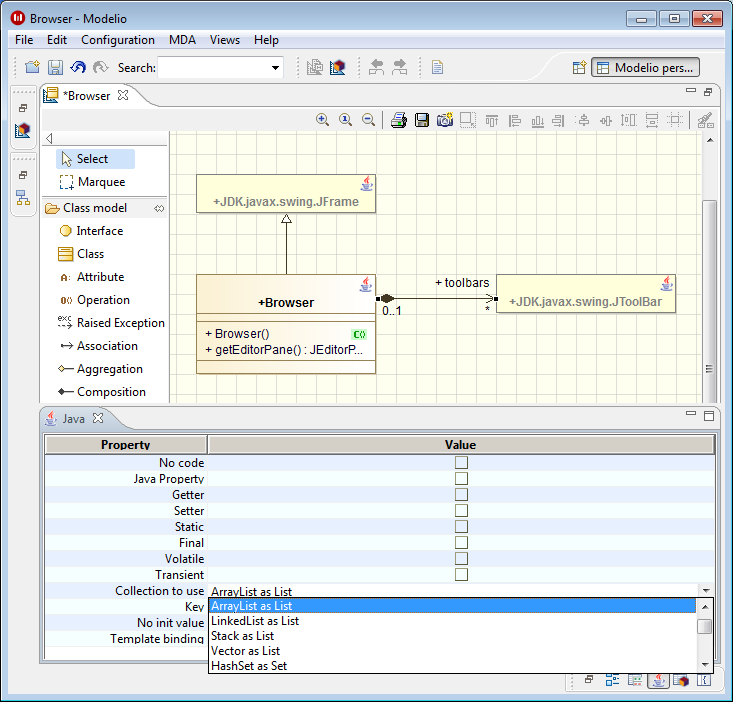
Task: Pick the Raised Exception tool
Action: [111, 322]
